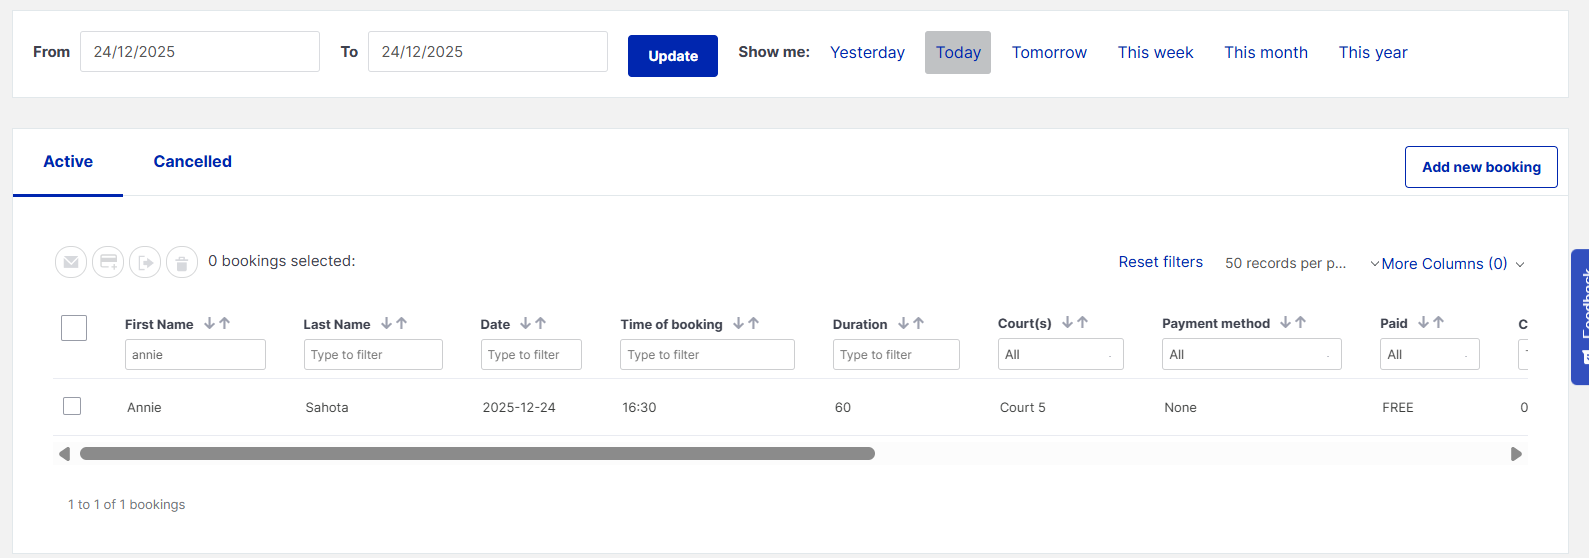Switch to the Cancelled tab
Viewport: 1589px width, 558px height.
[192, 162]
